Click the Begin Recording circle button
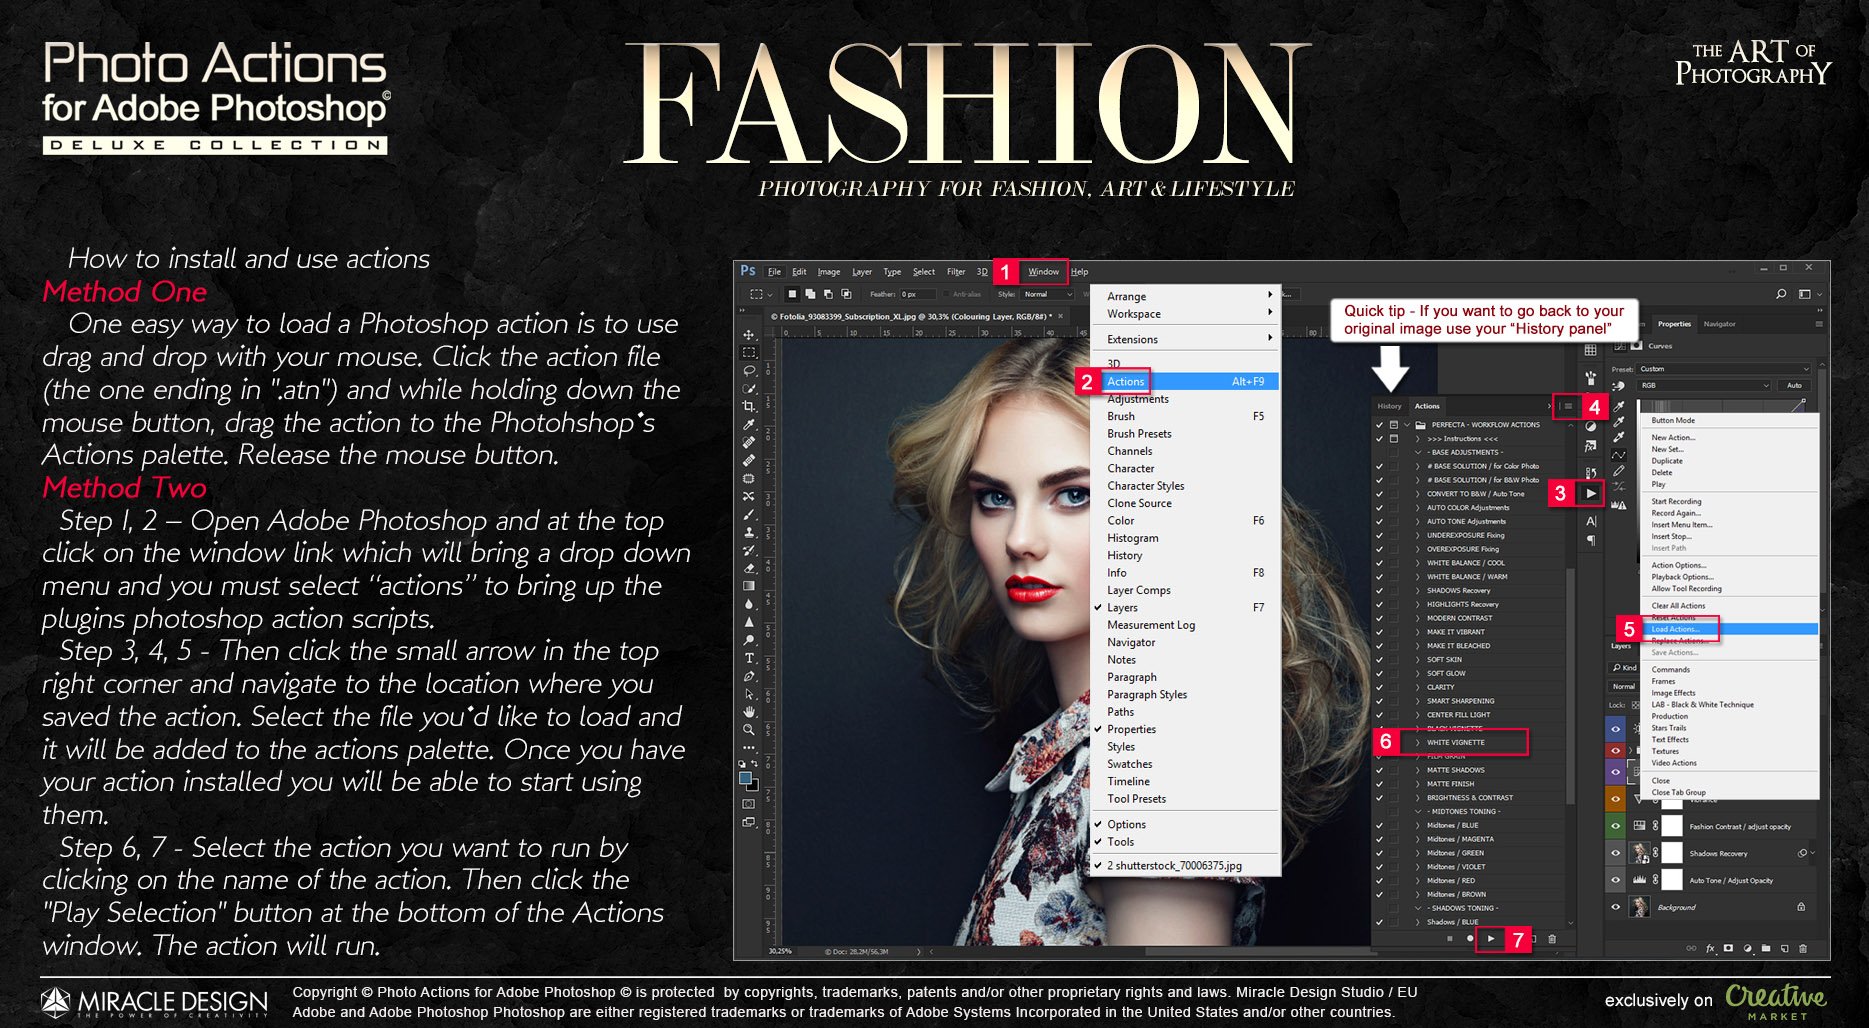This screenshot has width=1869, height=1028. (1470, 938)
